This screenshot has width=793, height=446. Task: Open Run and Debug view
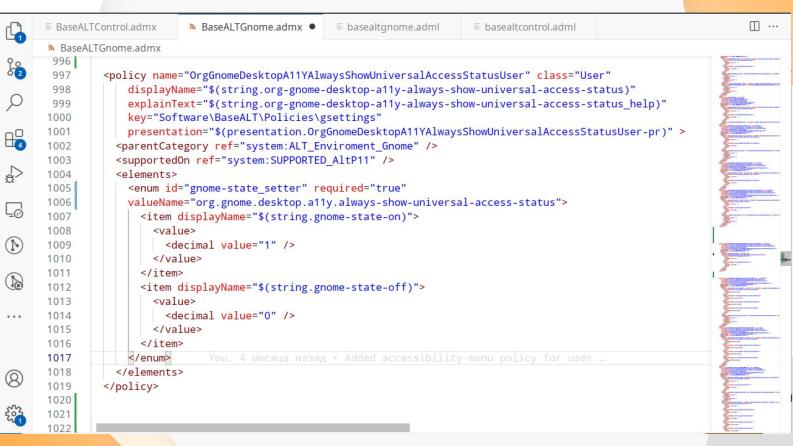coord(14,174)
